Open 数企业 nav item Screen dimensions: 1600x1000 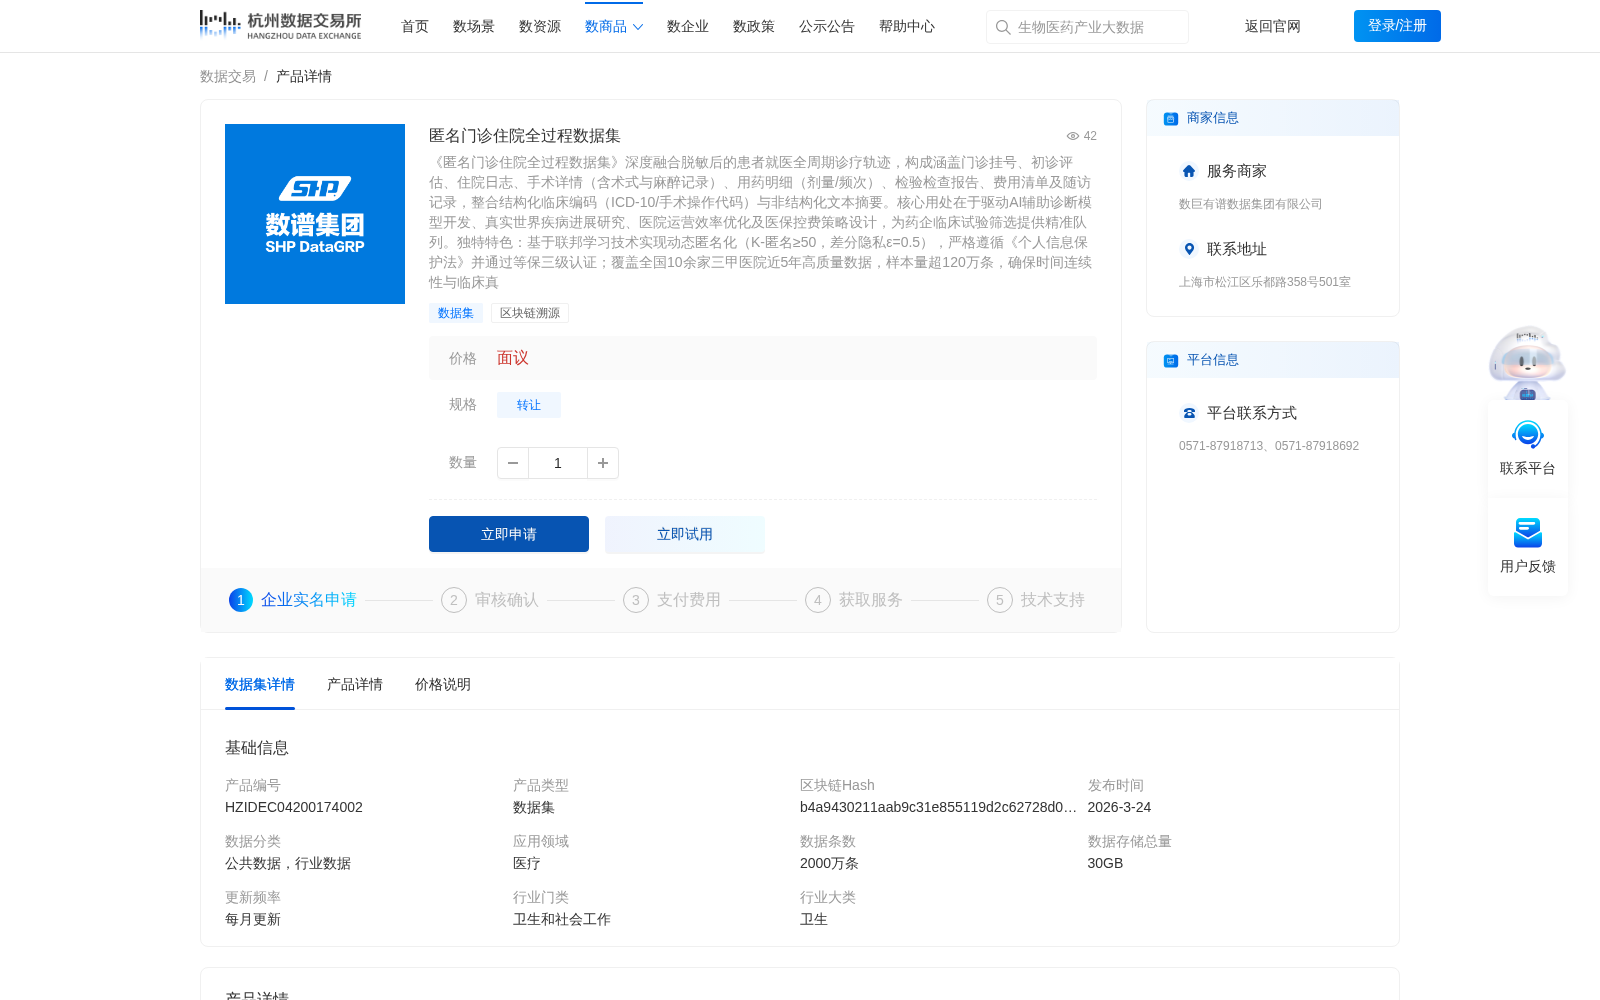click(688, 26)
